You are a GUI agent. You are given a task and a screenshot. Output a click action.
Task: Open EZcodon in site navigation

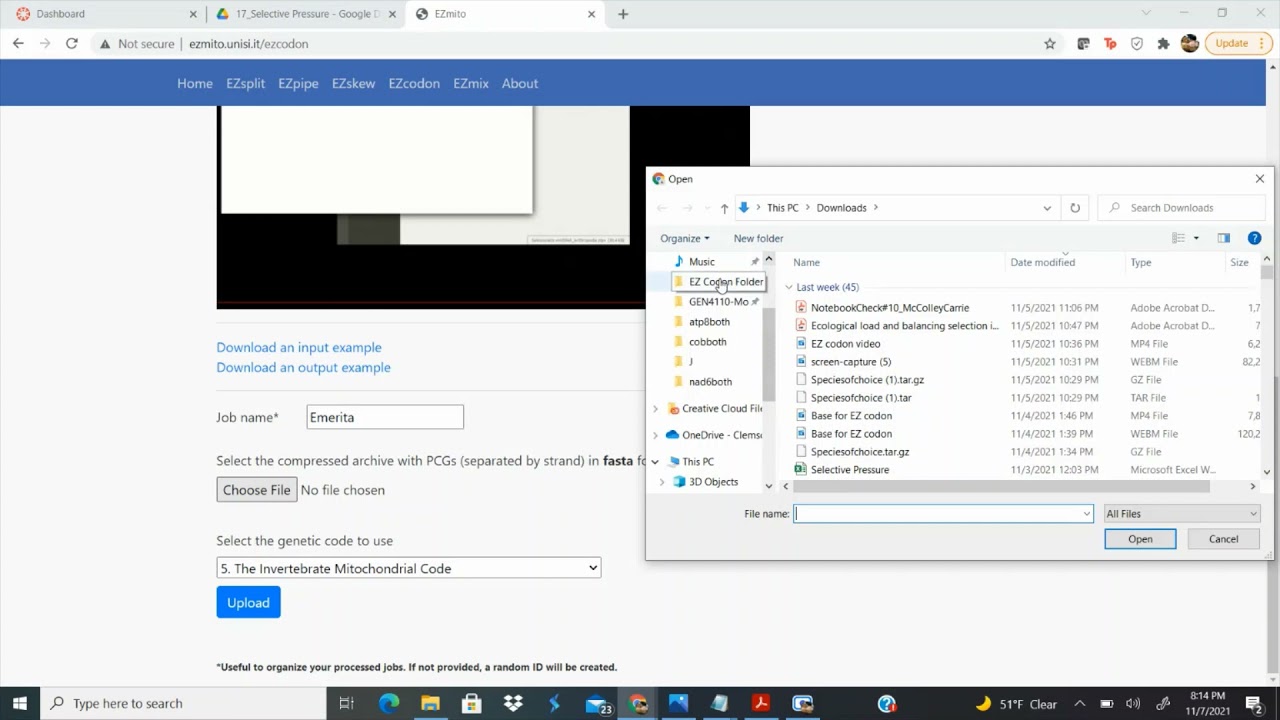pos(414,83)
